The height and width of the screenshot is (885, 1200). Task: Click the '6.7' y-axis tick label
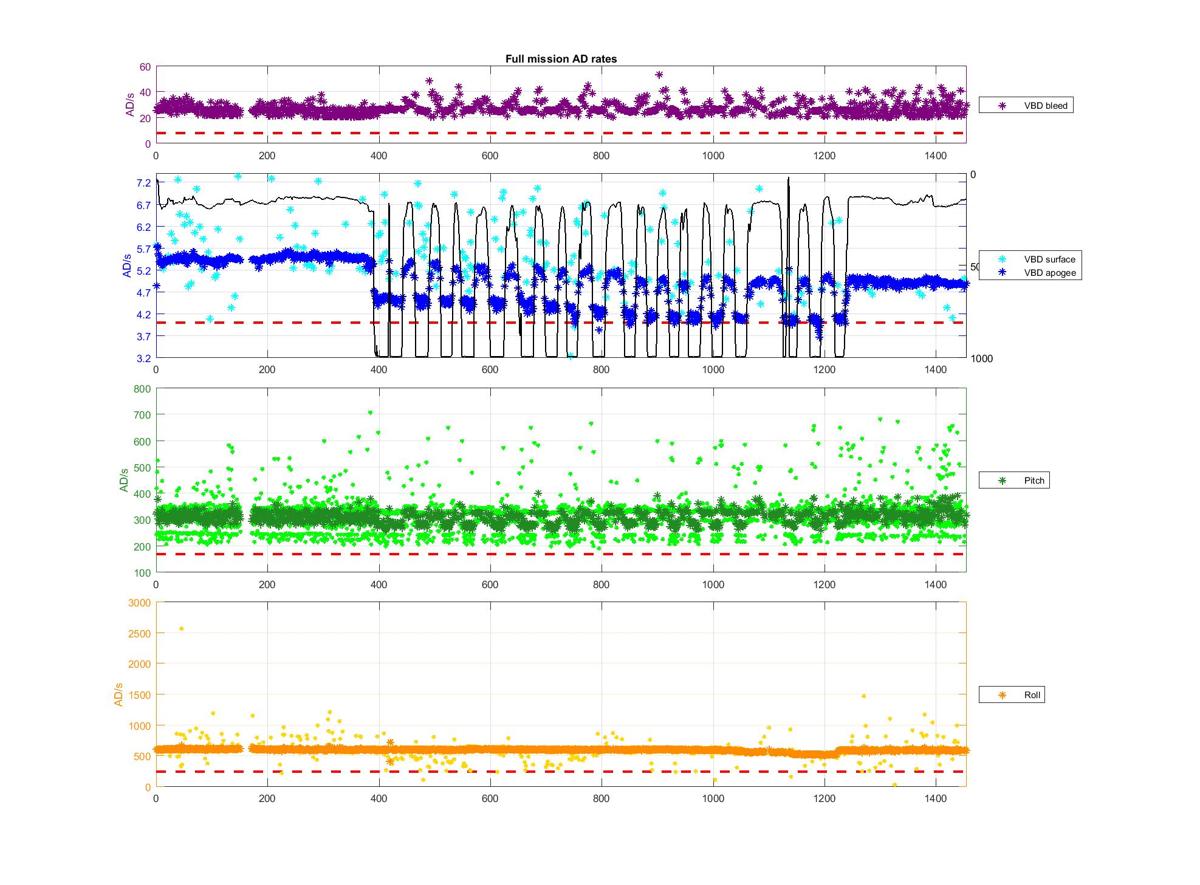(142, 205)
